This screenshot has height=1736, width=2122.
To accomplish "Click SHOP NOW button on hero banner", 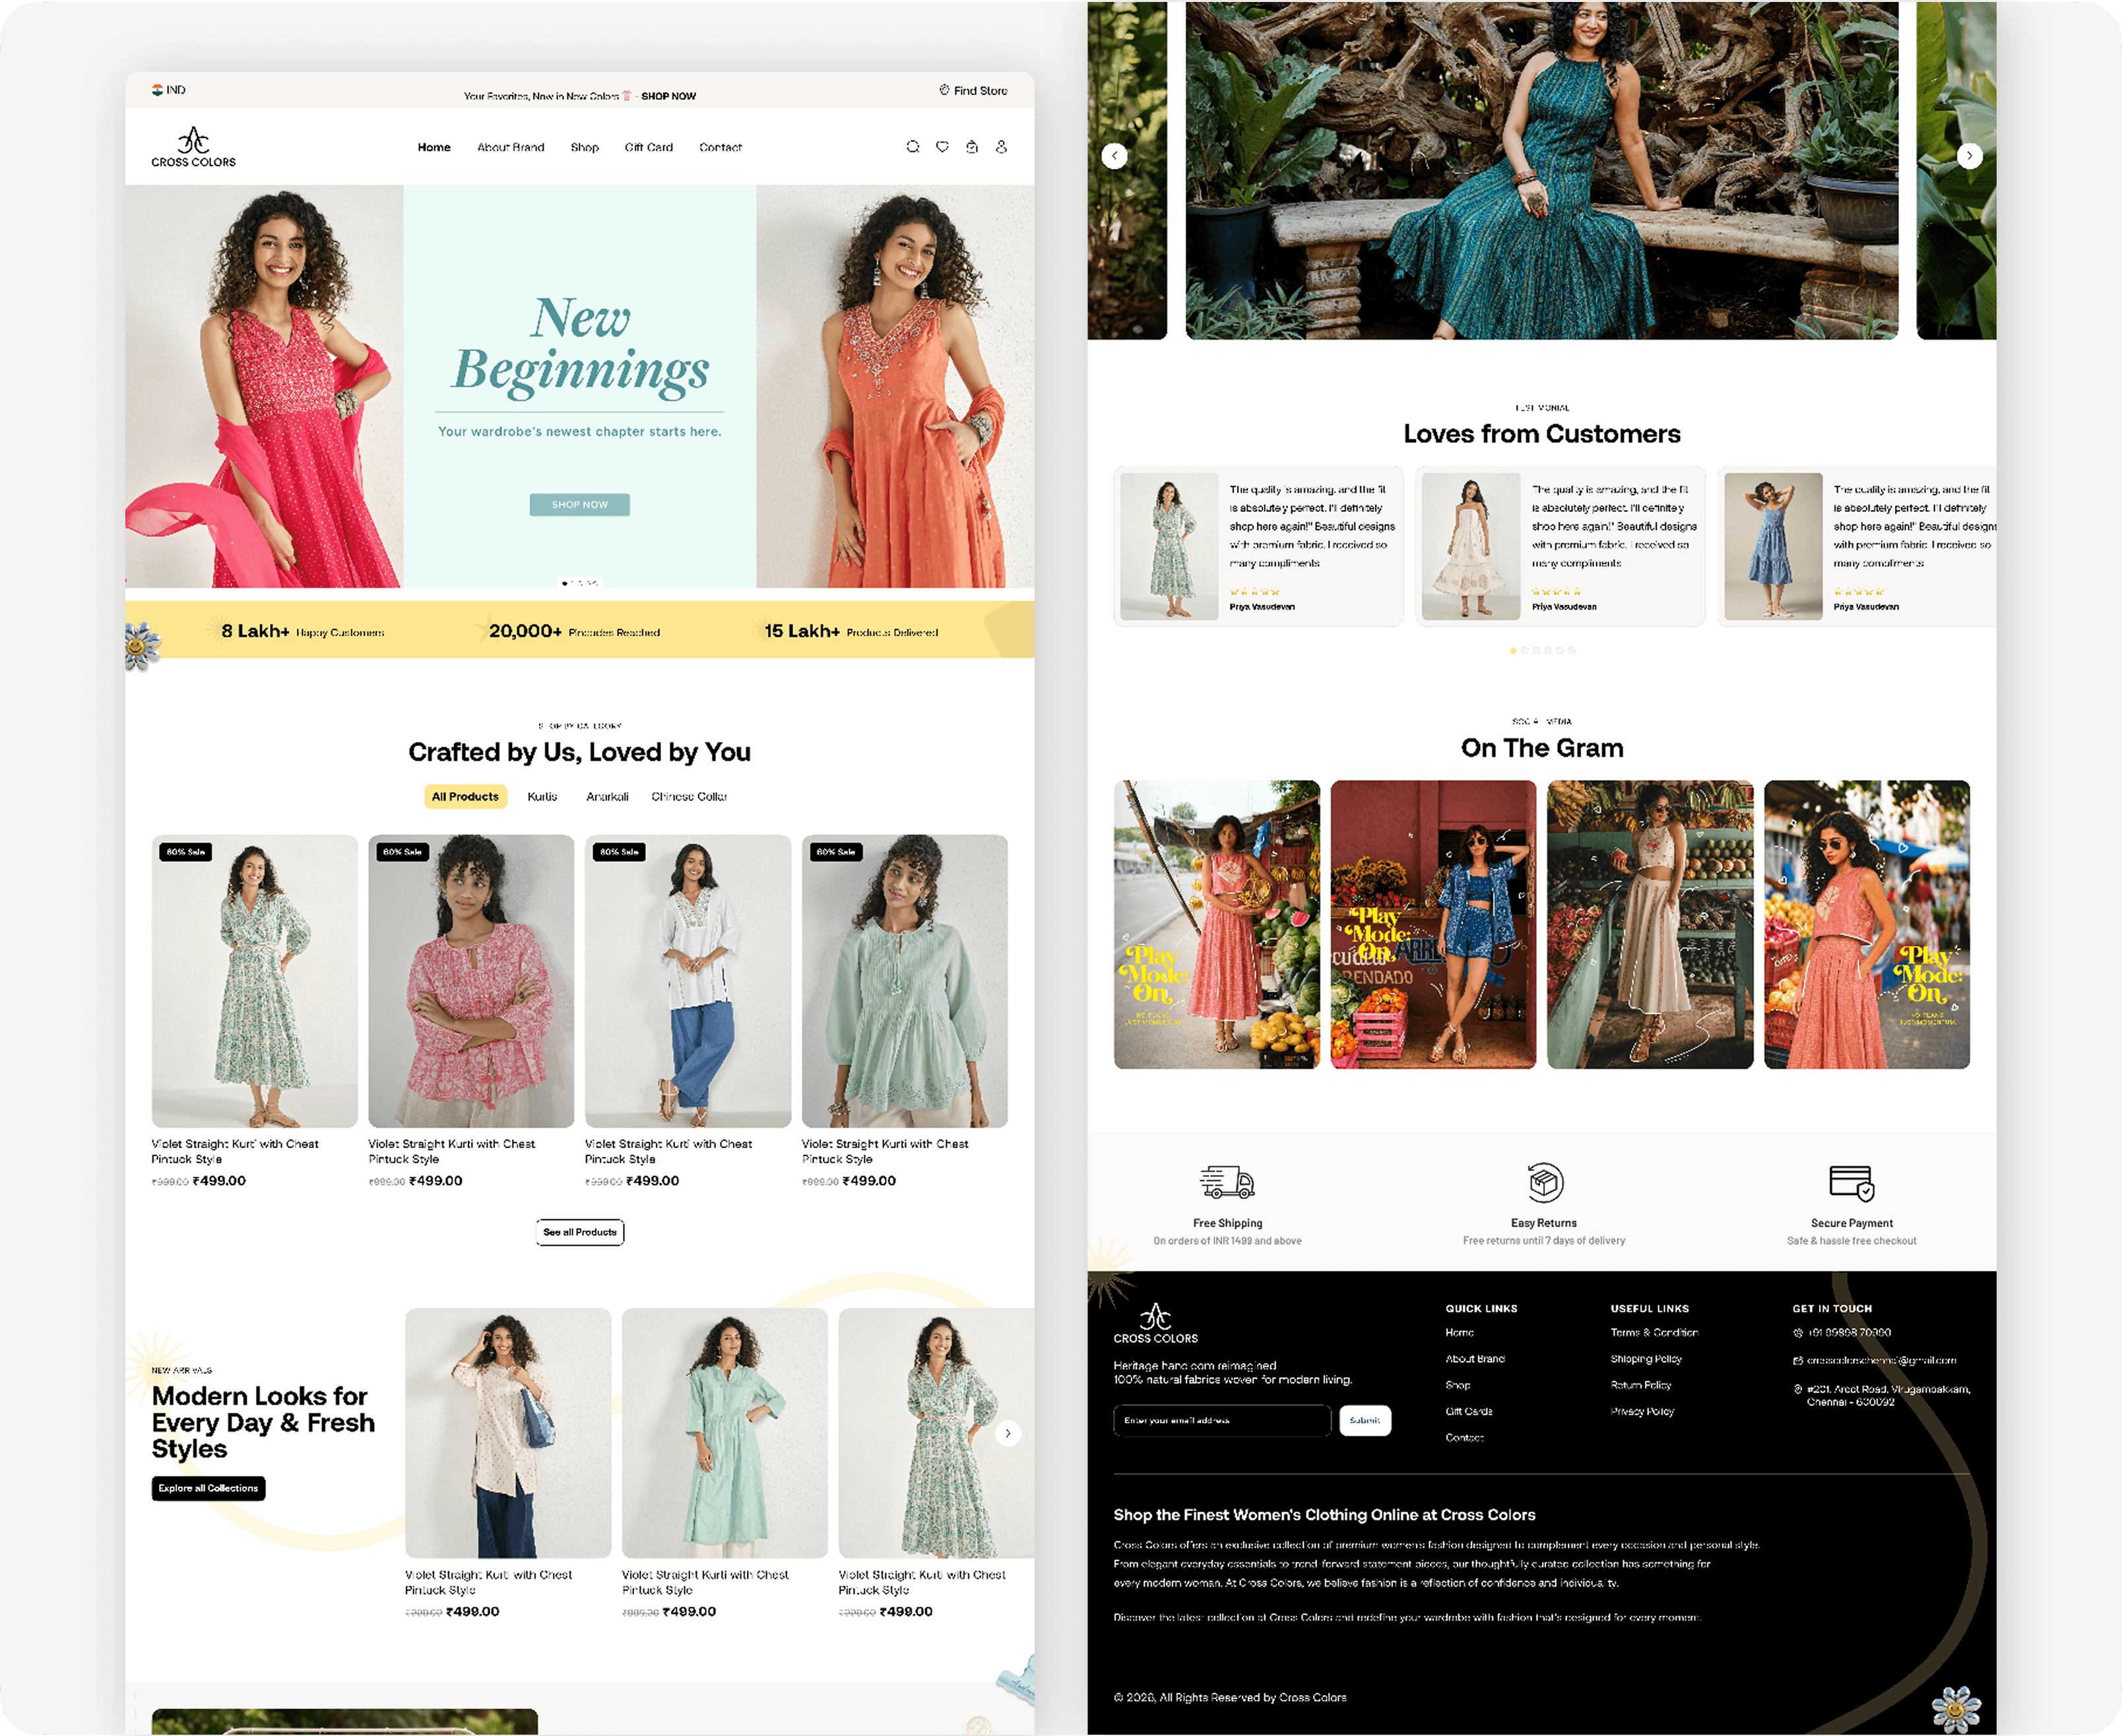I will pyautogui.click(x=580, y=504).
